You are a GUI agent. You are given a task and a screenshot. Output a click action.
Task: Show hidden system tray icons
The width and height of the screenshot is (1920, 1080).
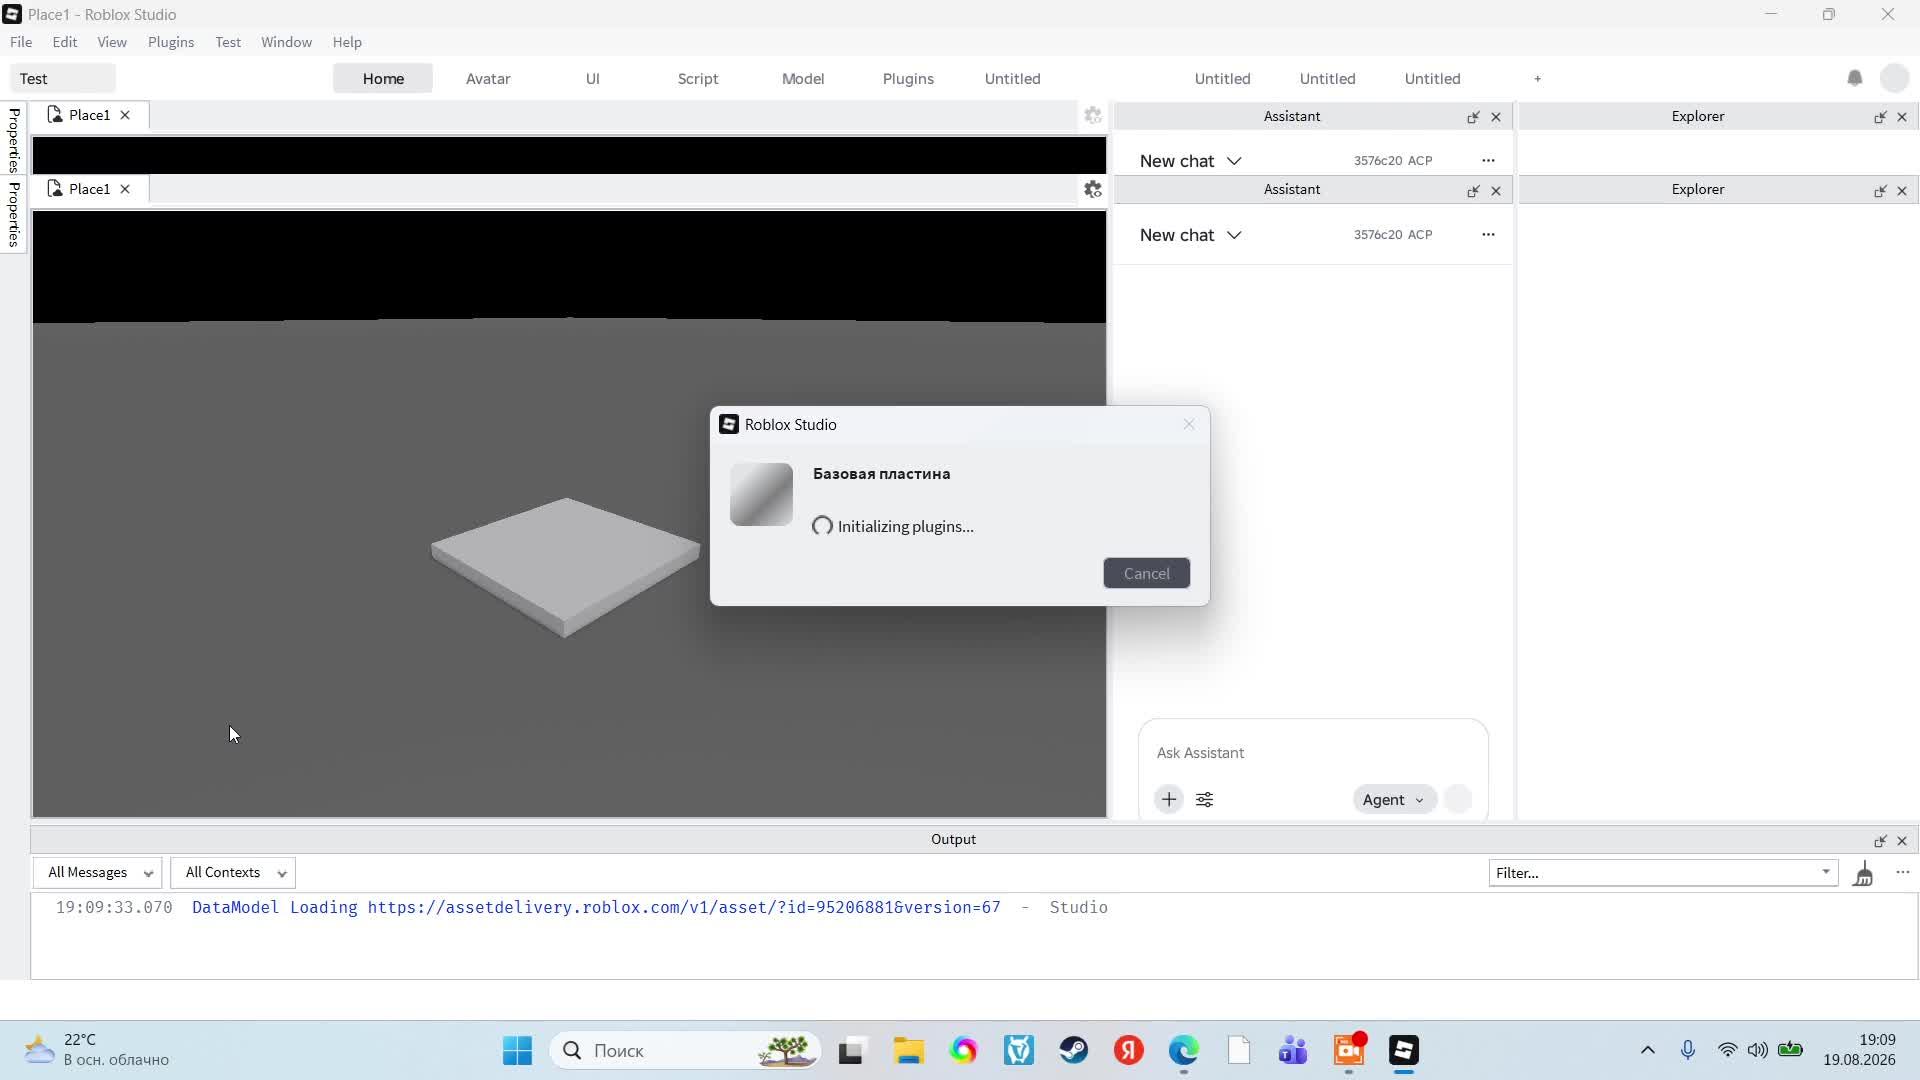1648,1050
